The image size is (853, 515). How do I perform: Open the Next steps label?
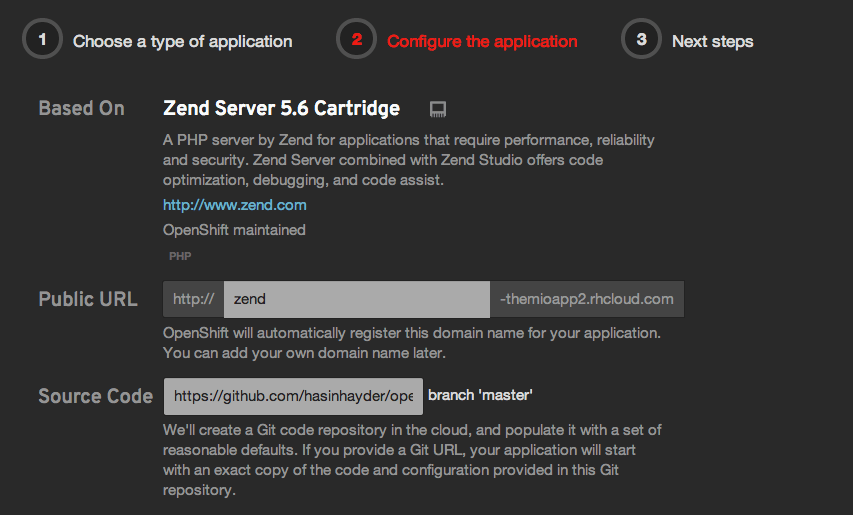click(713, 42)
